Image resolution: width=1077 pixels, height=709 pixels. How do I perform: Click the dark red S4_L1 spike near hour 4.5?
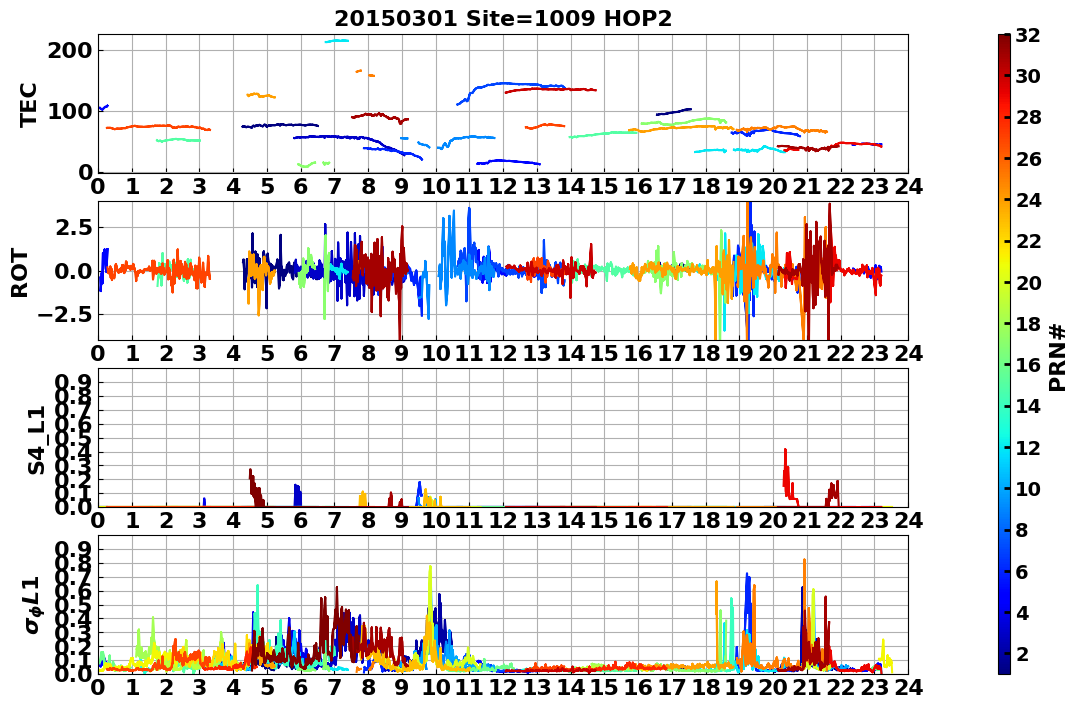pos(255,488)
